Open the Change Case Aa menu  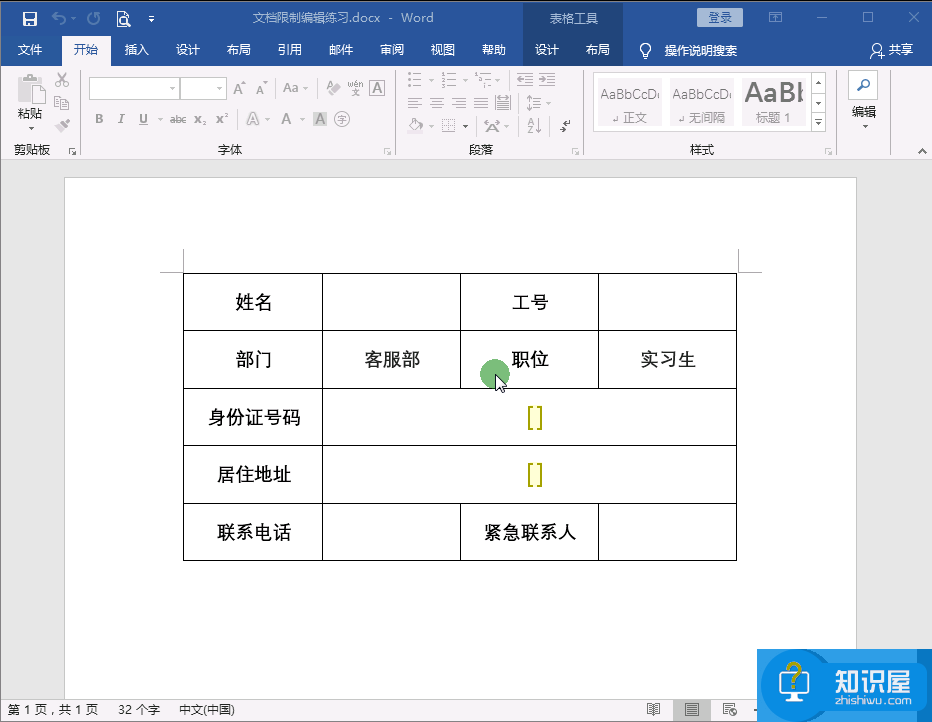click(295, 88)
